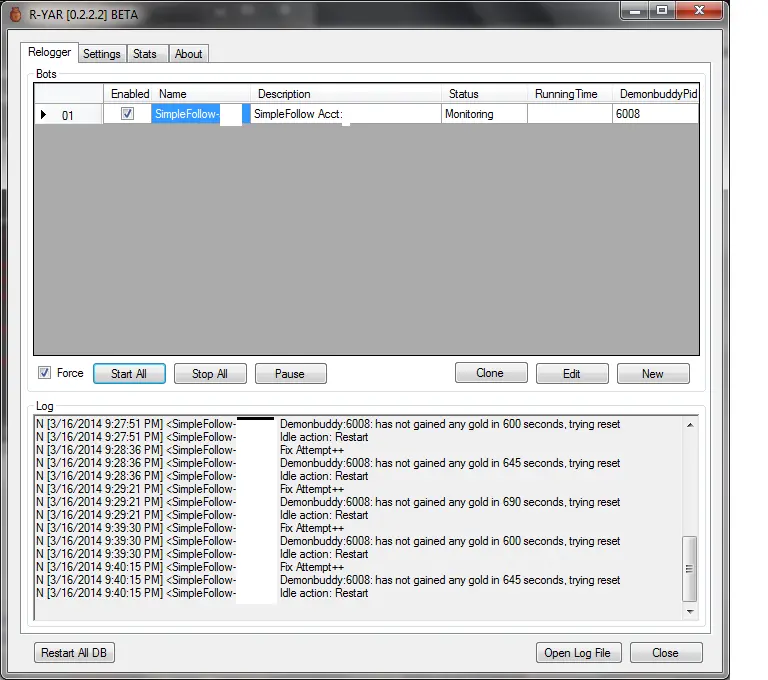This screenshot has width=768, height=680.
Task: Click Restart All DB button
Action: click(74, 653)
